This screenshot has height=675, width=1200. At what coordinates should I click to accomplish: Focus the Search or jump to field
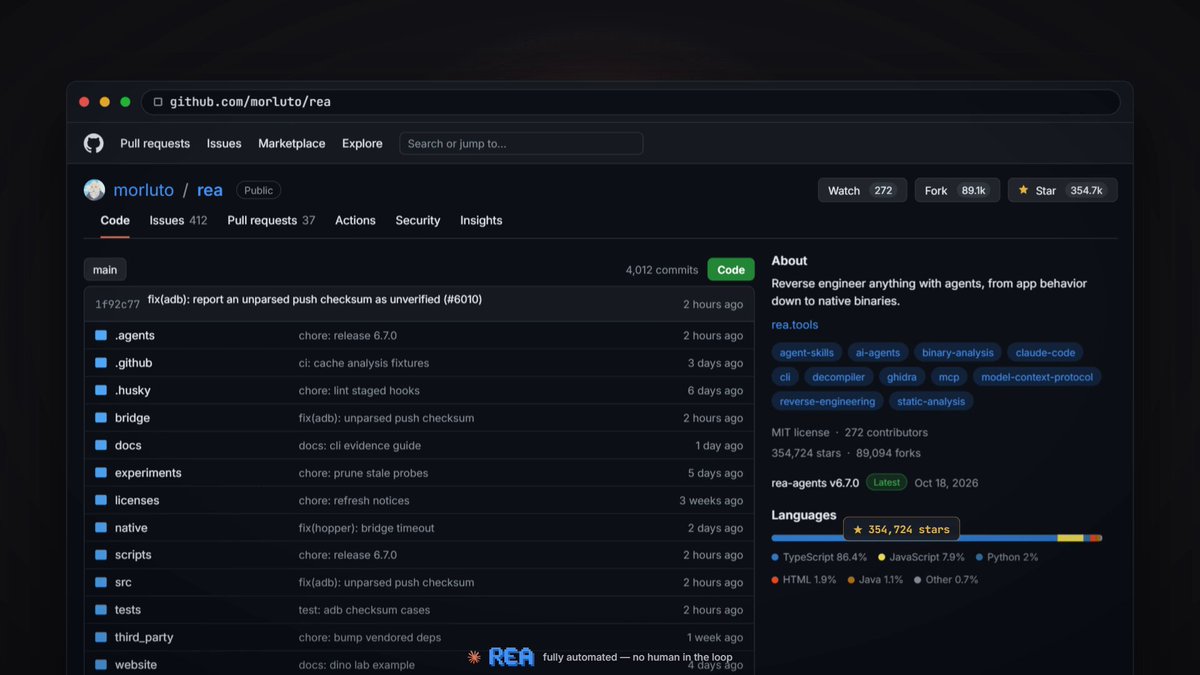[521, 143]
